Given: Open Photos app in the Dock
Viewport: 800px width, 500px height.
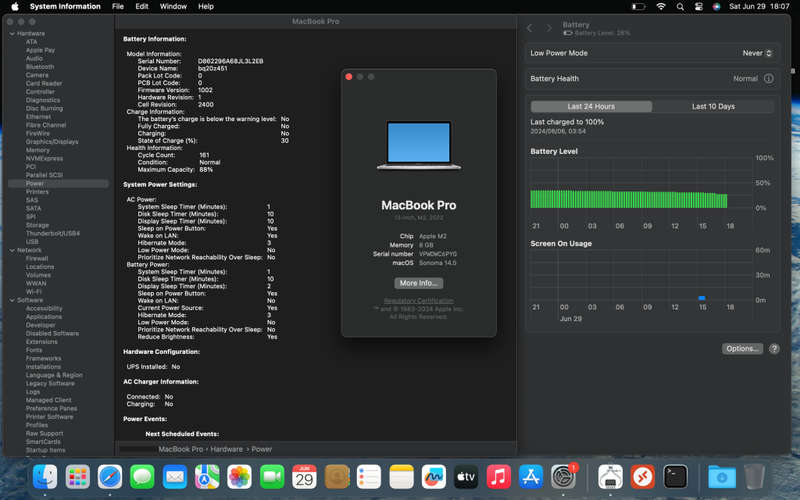Looking at the screenshot, I should (x=239, y=477).
